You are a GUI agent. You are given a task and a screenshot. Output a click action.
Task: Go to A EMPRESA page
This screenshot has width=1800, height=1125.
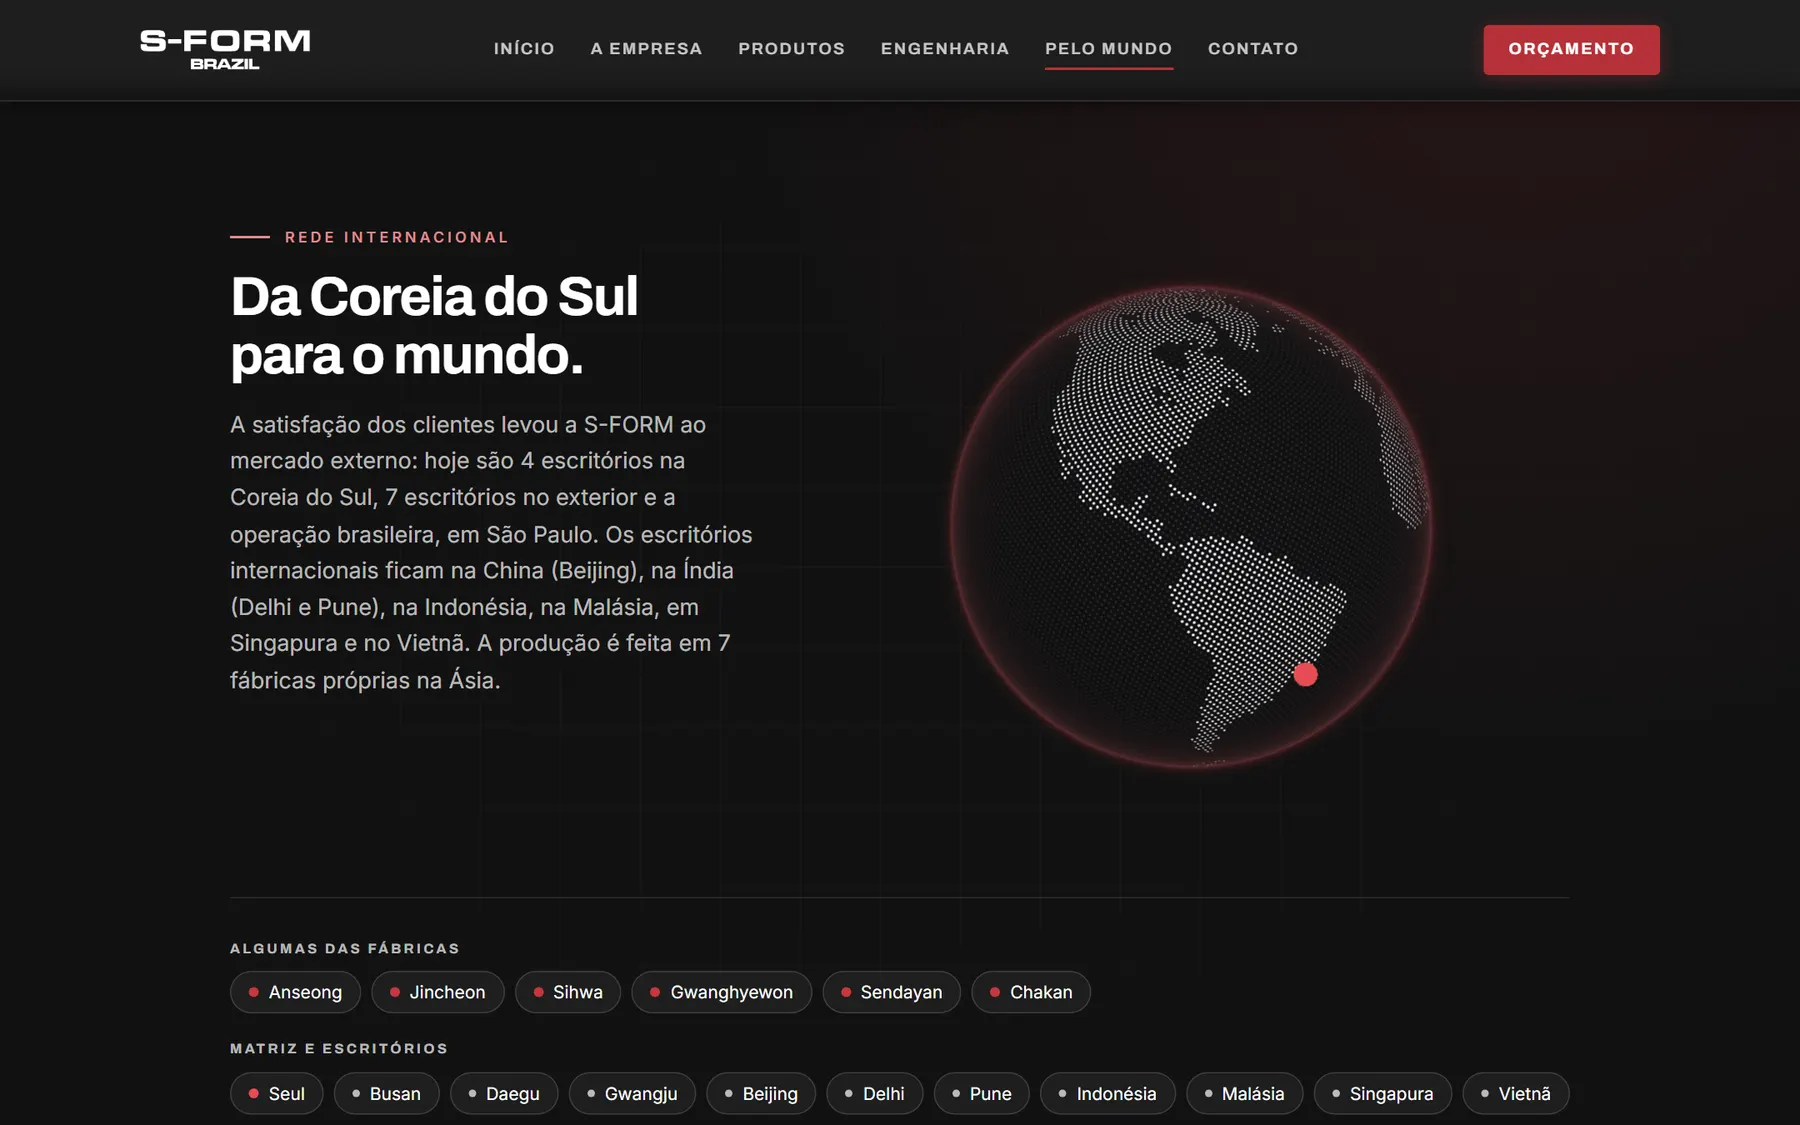[646, 49]
